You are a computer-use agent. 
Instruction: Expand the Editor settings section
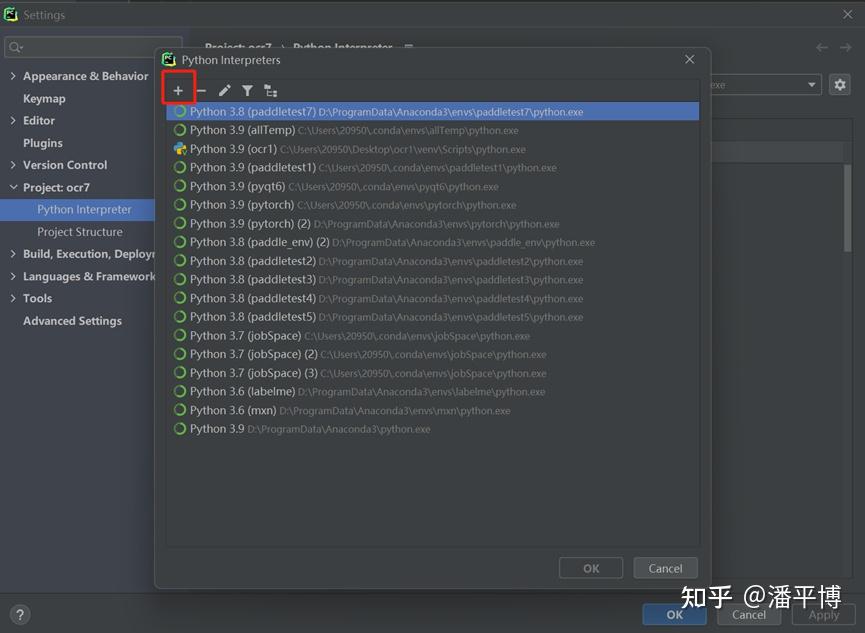13,120
